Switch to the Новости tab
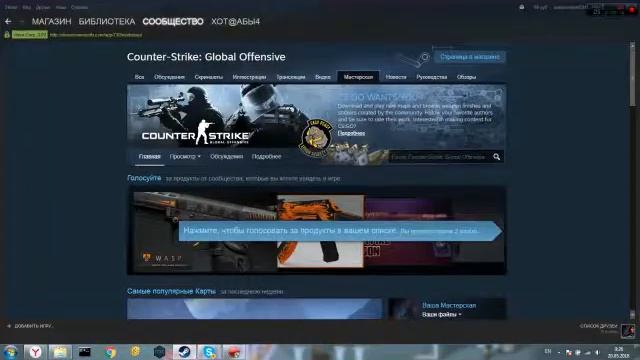Screen dimensions: 640x360 click(396, 77)
